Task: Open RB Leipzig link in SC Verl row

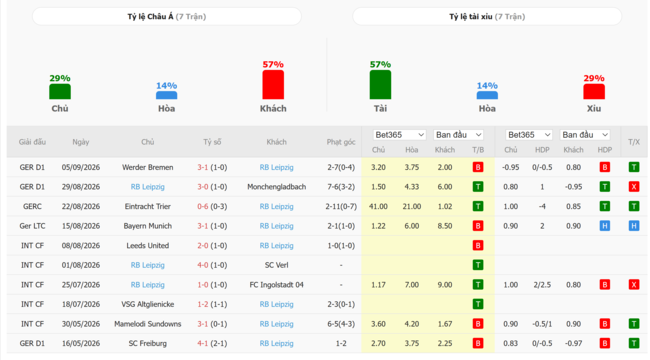Action: pos(148,265)
